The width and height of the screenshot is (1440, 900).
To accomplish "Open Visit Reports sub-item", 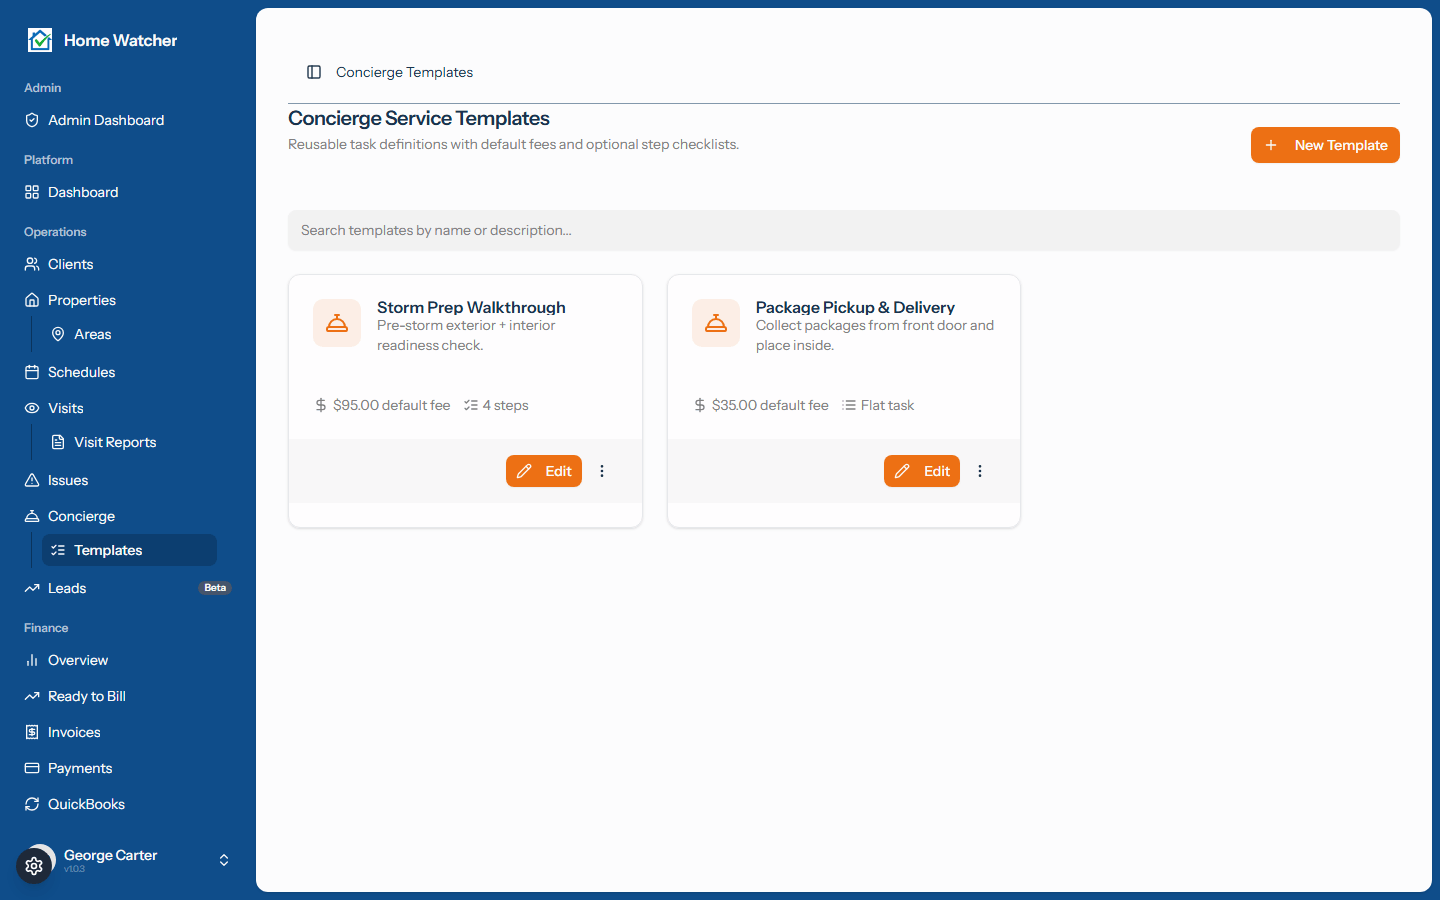I will 130,442.
